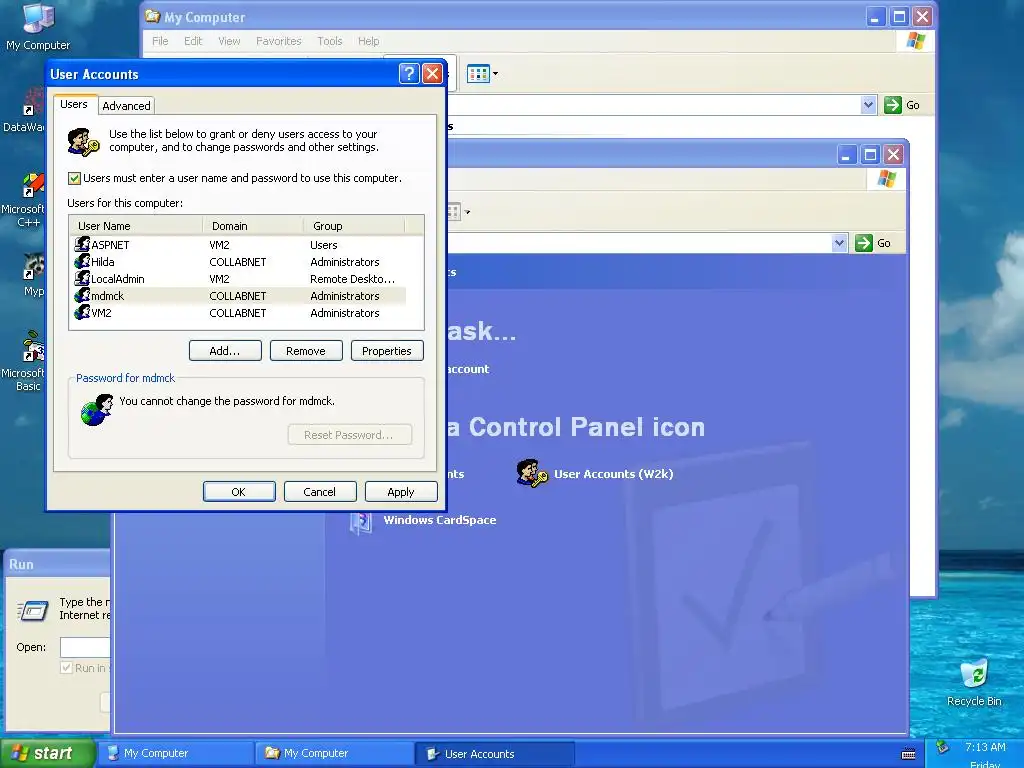
Task: Click the on-screen keyboard tray icon
Action: click(x=908, y=754)
